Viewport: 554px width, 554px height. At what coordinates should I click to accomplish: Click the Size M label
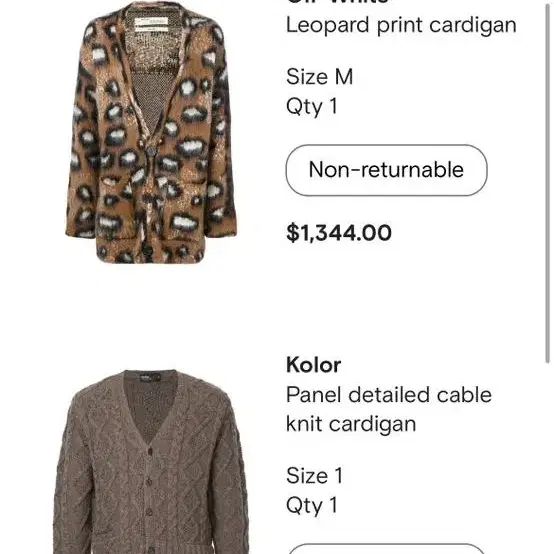pos(319,76)
